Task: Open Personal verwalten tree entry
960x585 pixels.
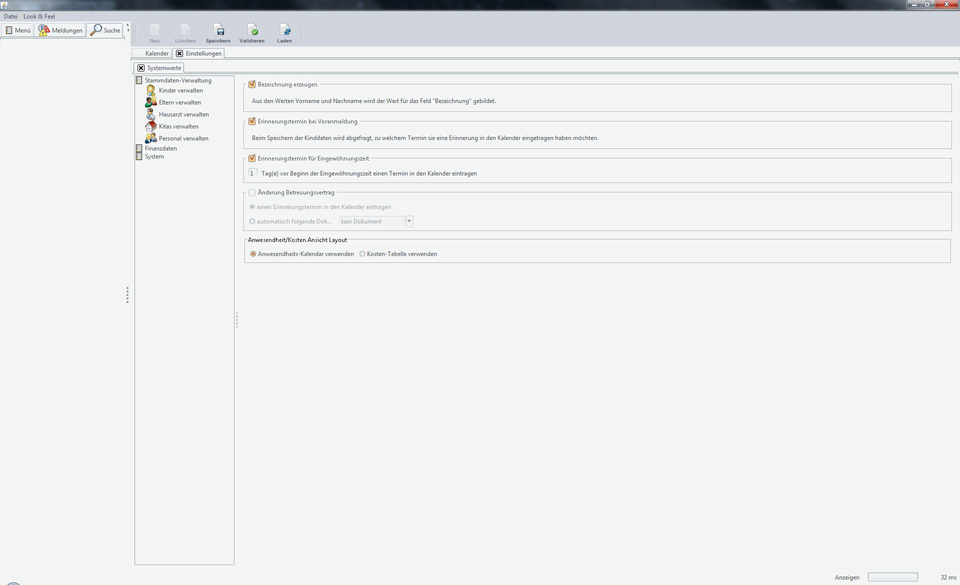Action: coord(184,138)
